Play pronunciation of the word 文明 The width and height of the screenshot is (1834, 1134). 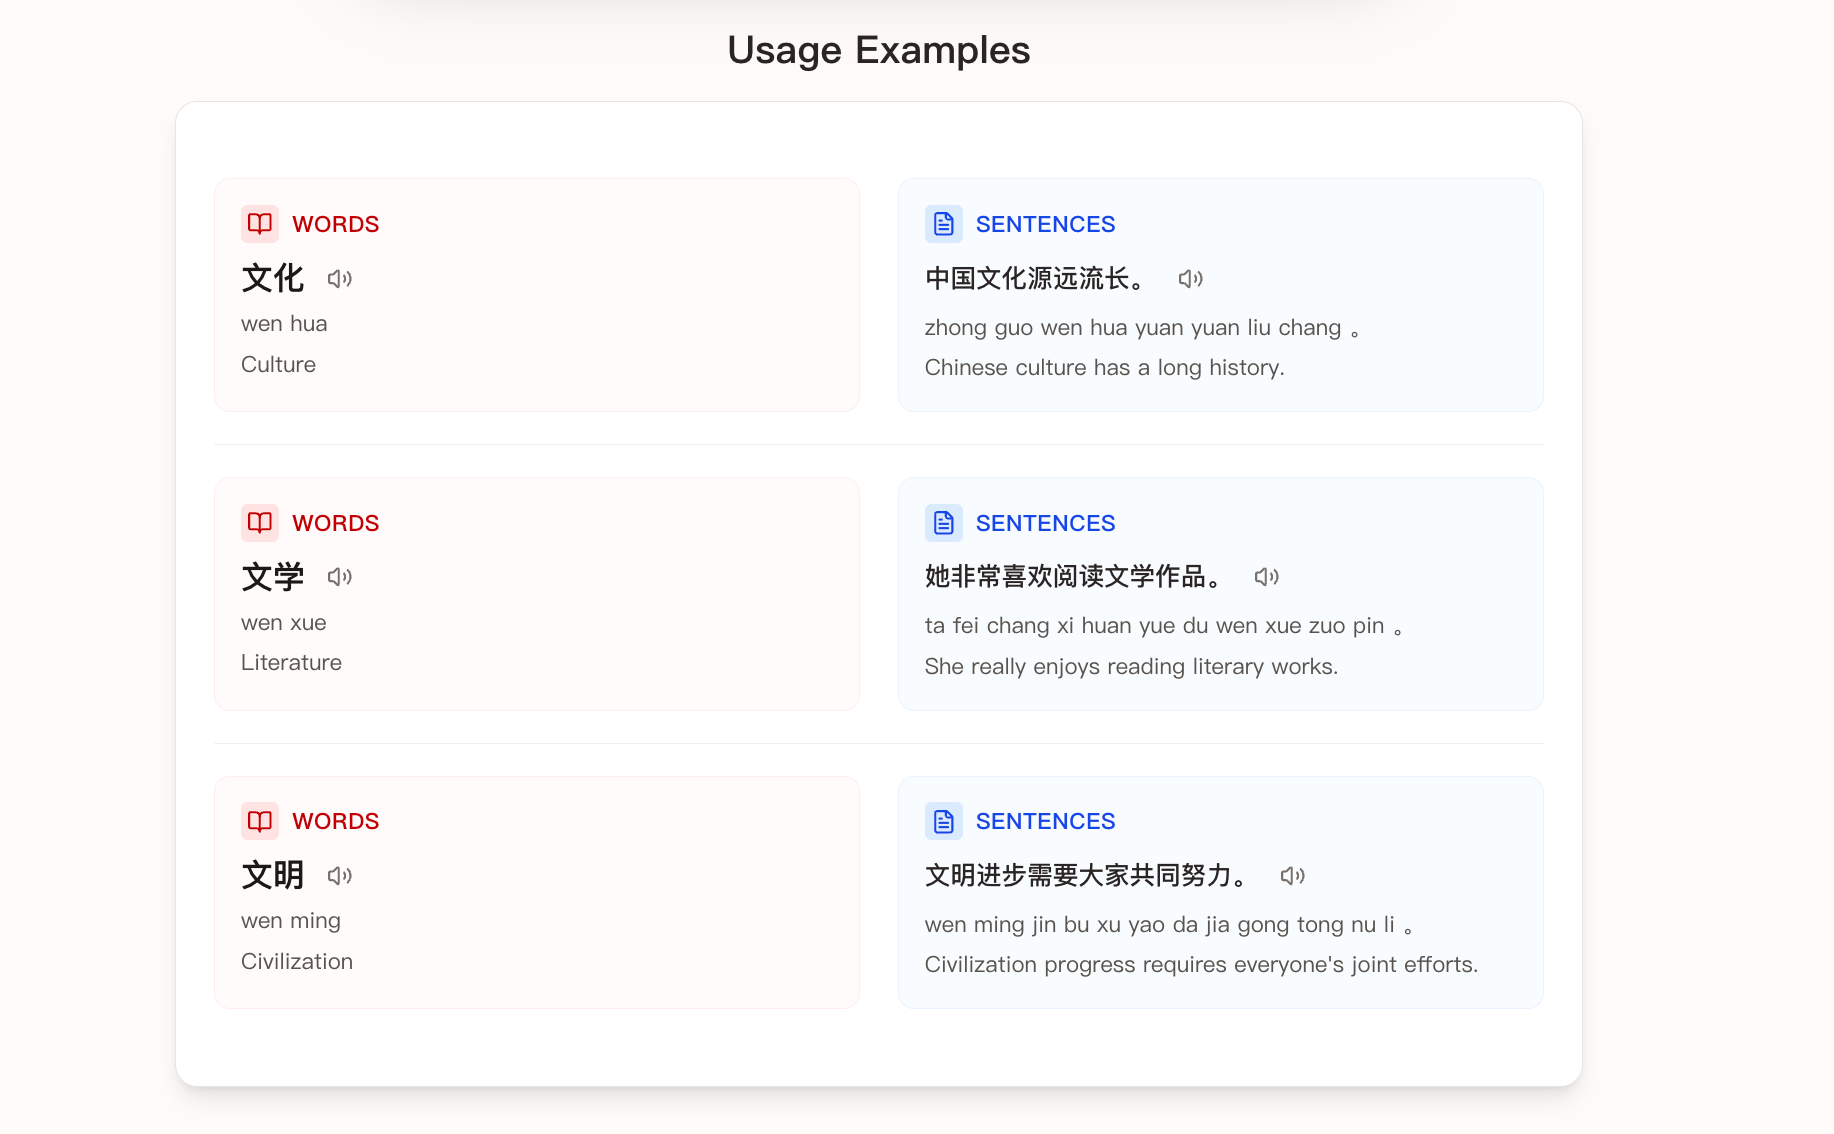(339, 875)
